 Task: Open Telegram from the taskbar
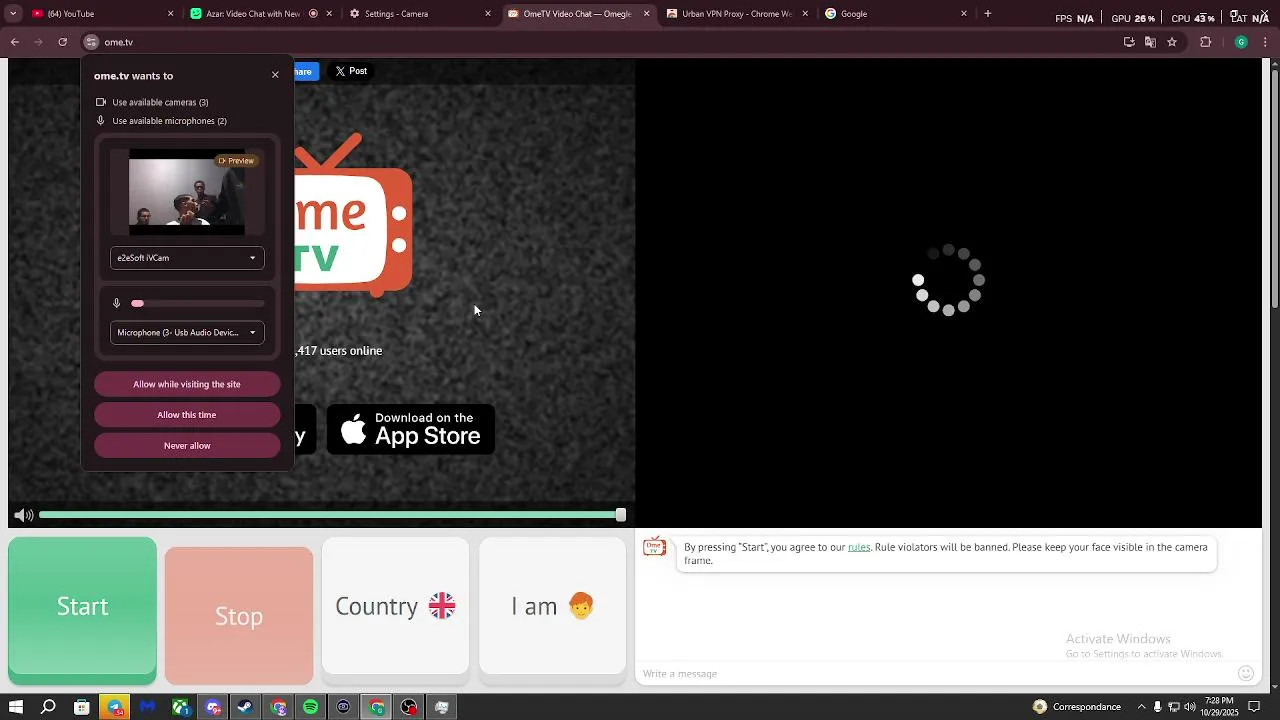[115, 707]
